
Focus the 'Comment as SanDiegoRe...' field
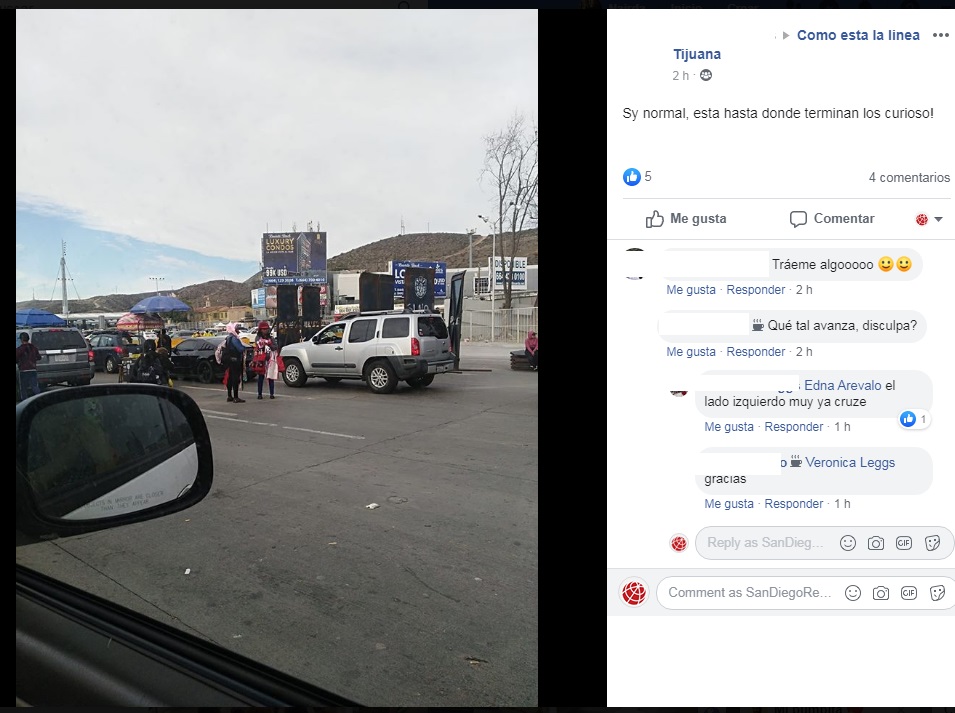pos(749,593)
